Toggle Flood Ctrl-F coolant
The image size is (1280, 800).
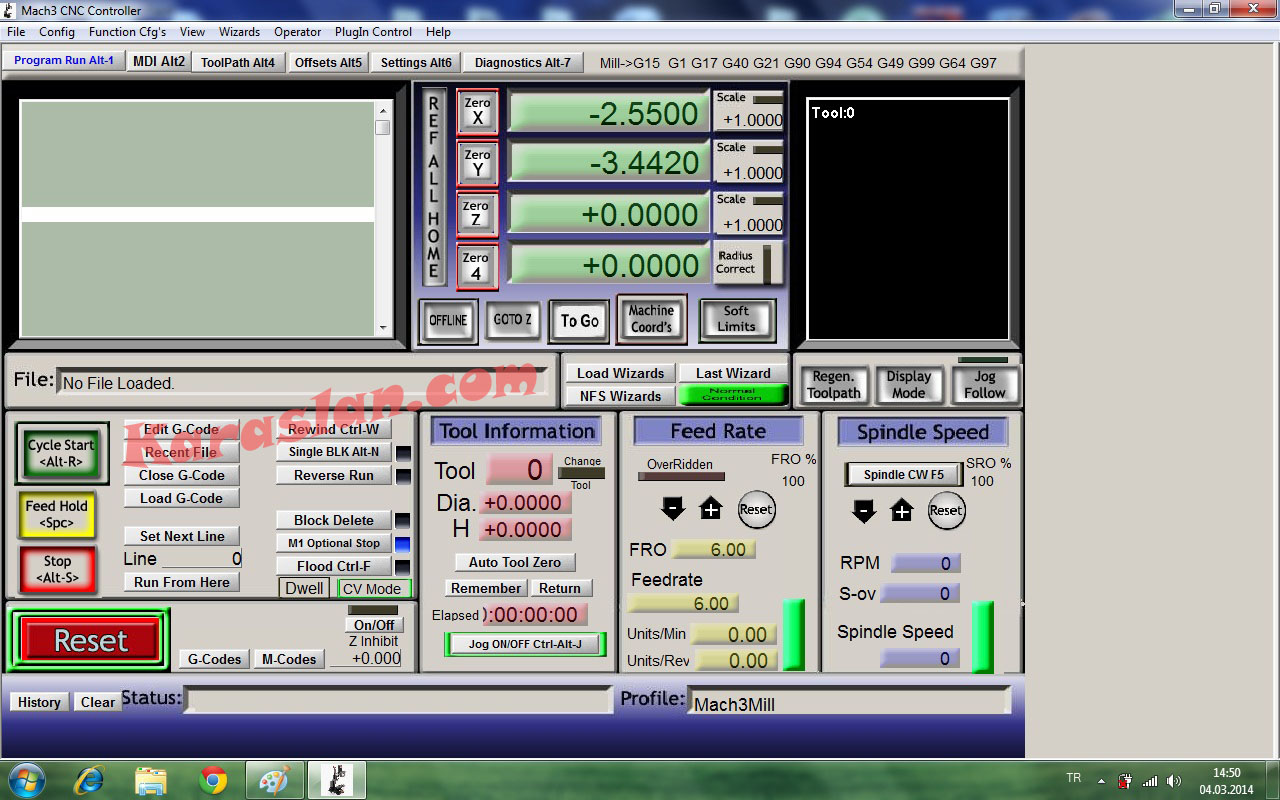[x=333, y=566]
